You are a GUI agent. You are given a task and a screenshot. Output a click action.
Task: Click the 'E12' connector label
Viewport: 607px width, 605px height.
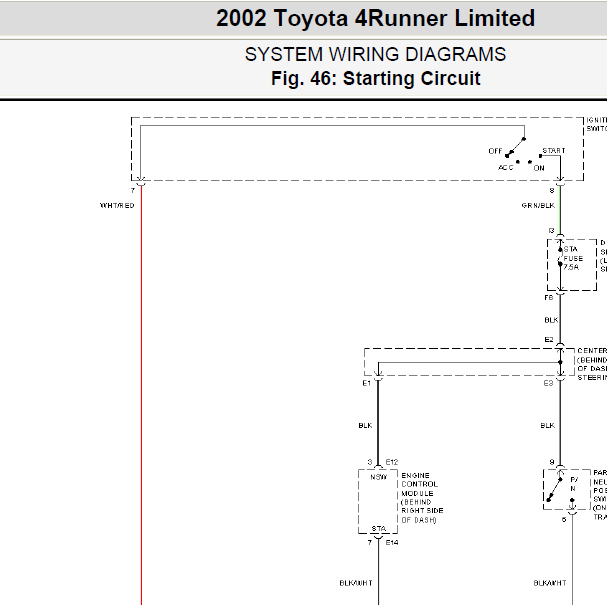coord(392,462)
